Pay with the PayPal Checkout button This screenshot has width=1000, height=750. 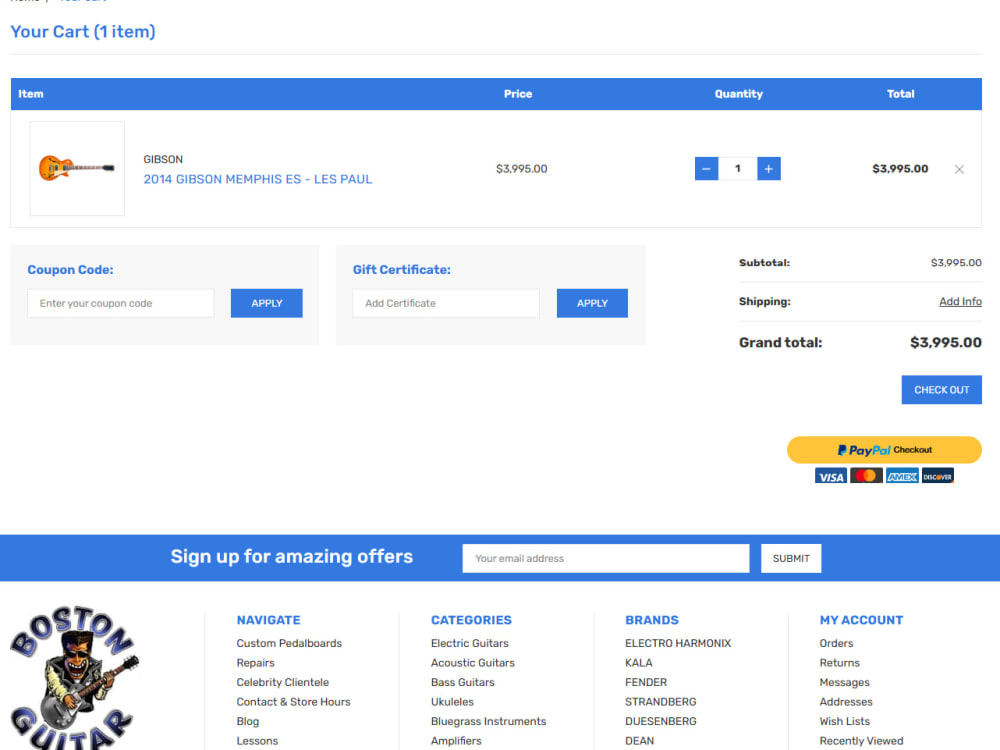point(884,450)
